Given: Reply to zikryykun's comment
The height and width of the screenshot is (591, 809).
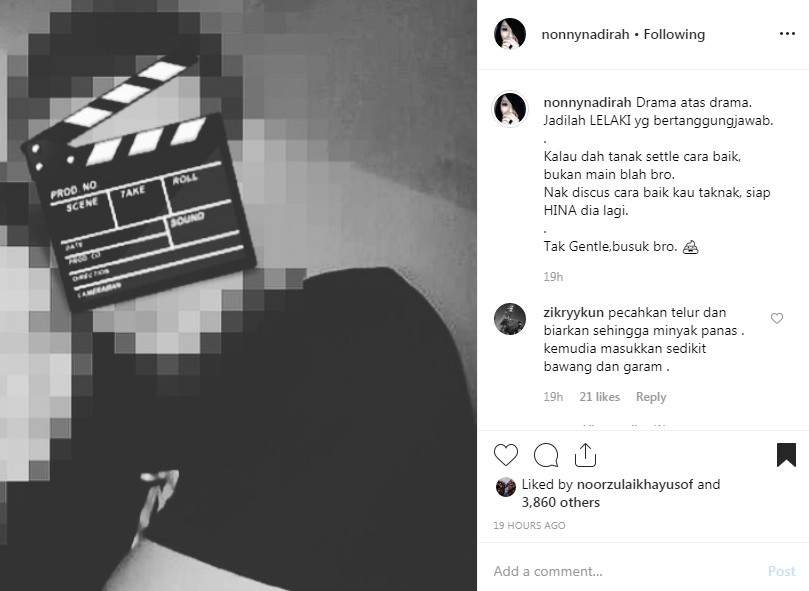Looking at the screenshot, I should pos(651,397).
